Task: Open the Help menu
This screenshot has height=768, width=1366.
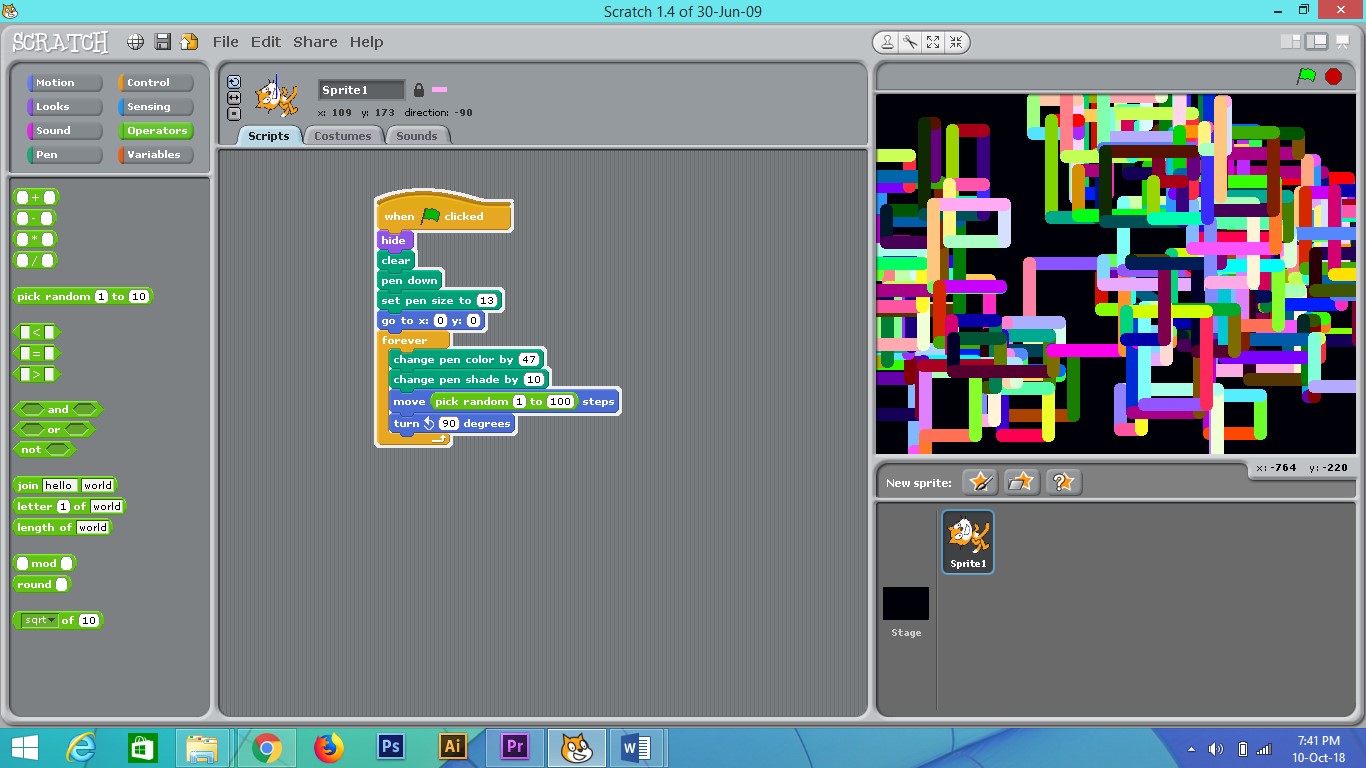Action: pos(366,42)
